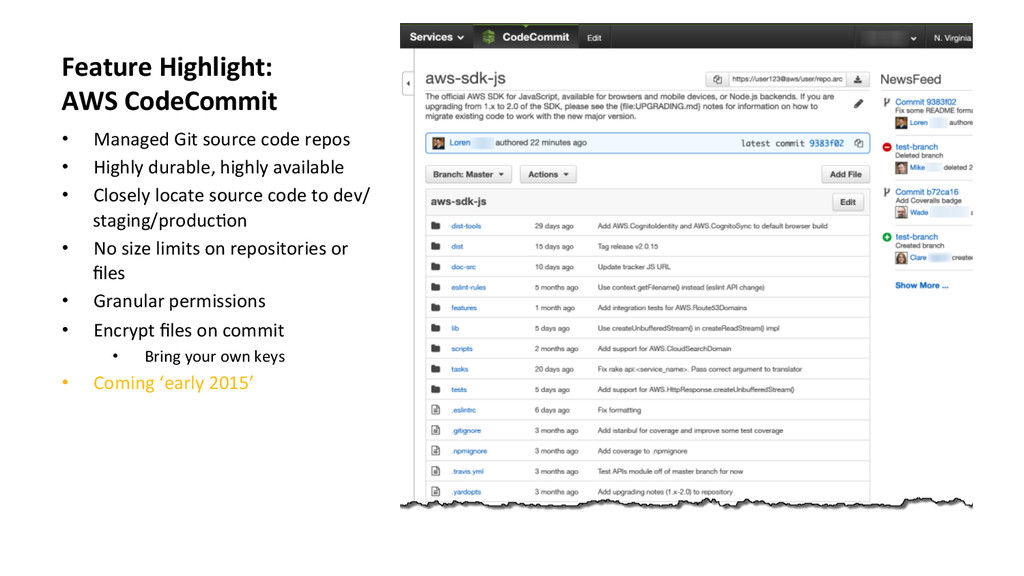
Task: Open Clare's profile link in NewsFeed
Action: (x=918, y=257)
